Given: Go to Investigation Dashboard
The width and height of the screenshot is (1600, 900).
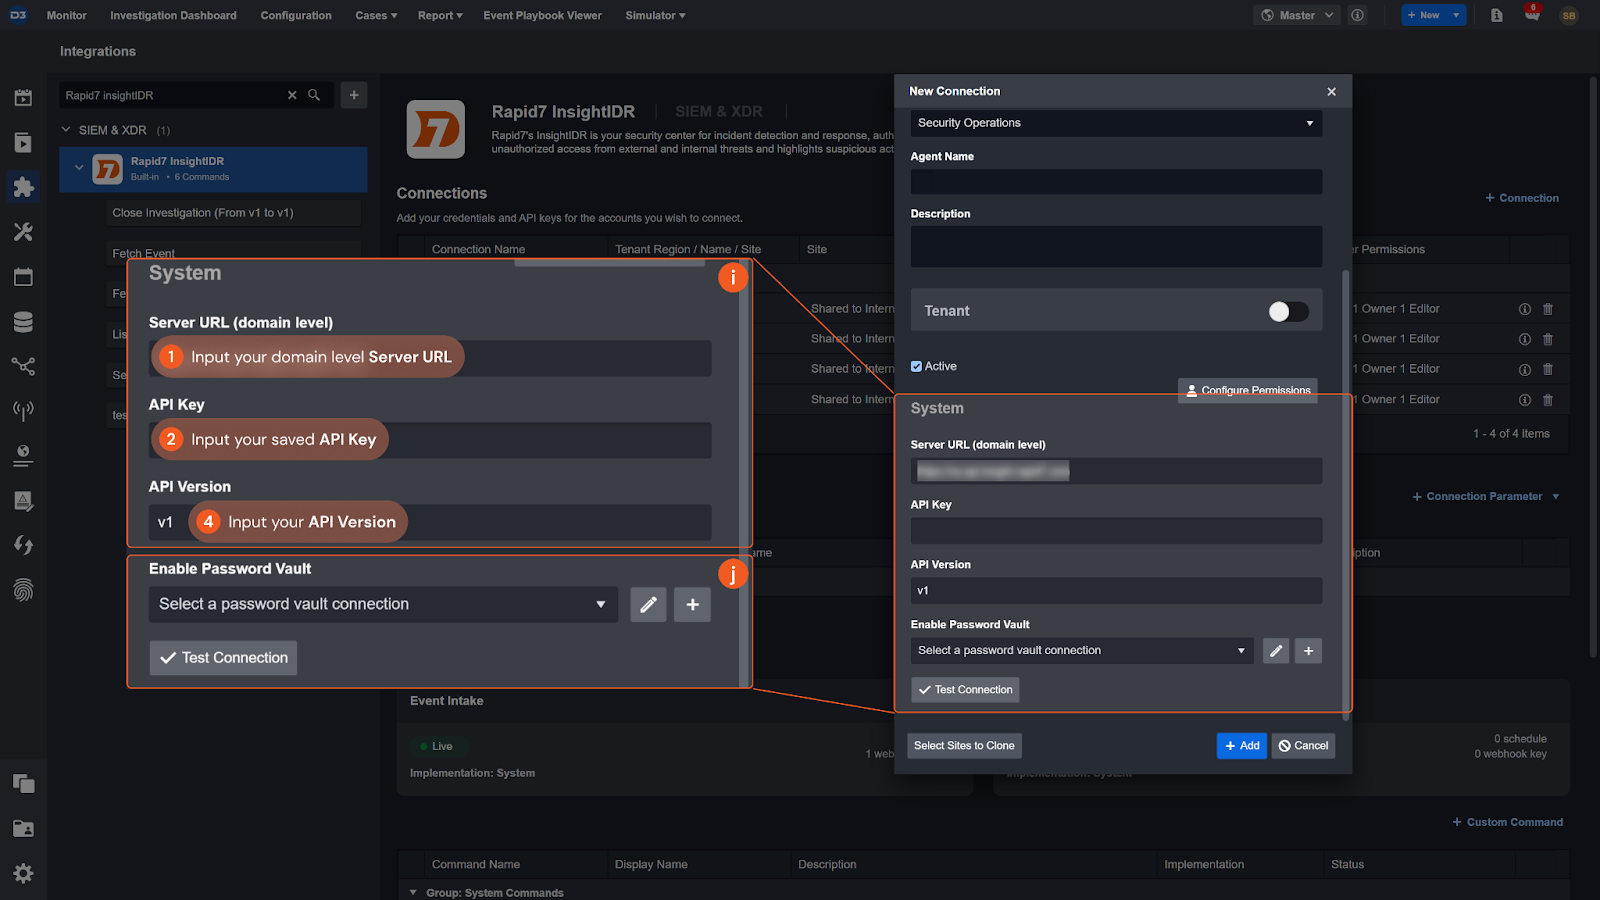Looking at the screenshot, I should pos(173,15).
